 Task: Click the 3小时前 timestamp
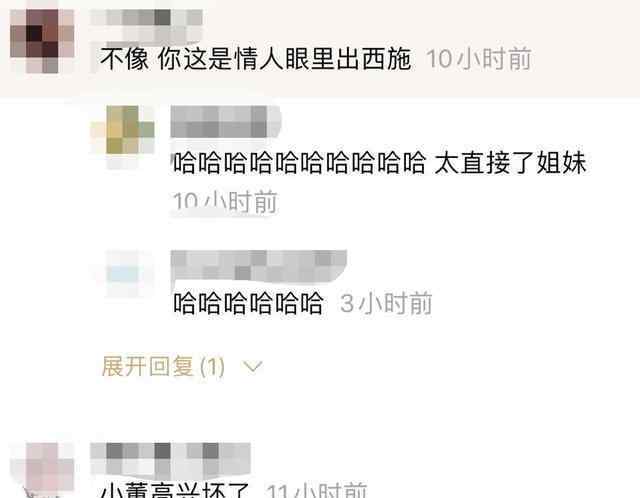click(x=386, y=304)
